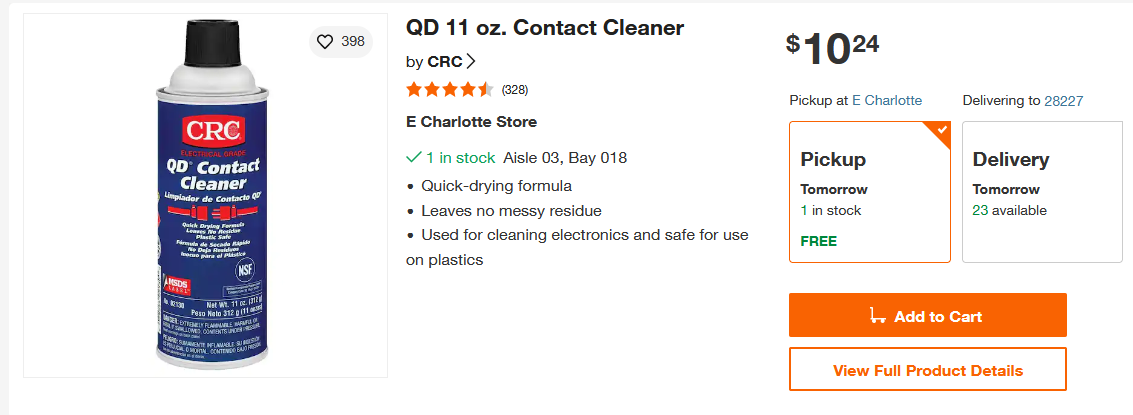1133x415 pixels.
Task: Open the 328 reviews count
Action: tap(514, 90)
